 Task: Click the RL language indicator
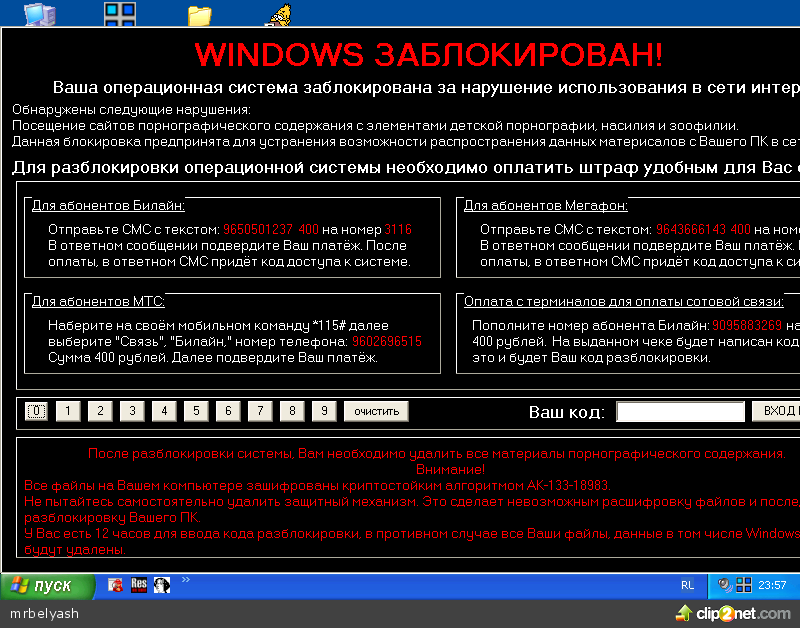(687, 585)
